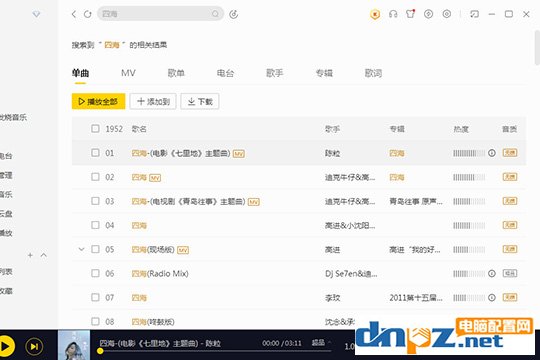Open artist 高进 in row 05

click(332, 249)
